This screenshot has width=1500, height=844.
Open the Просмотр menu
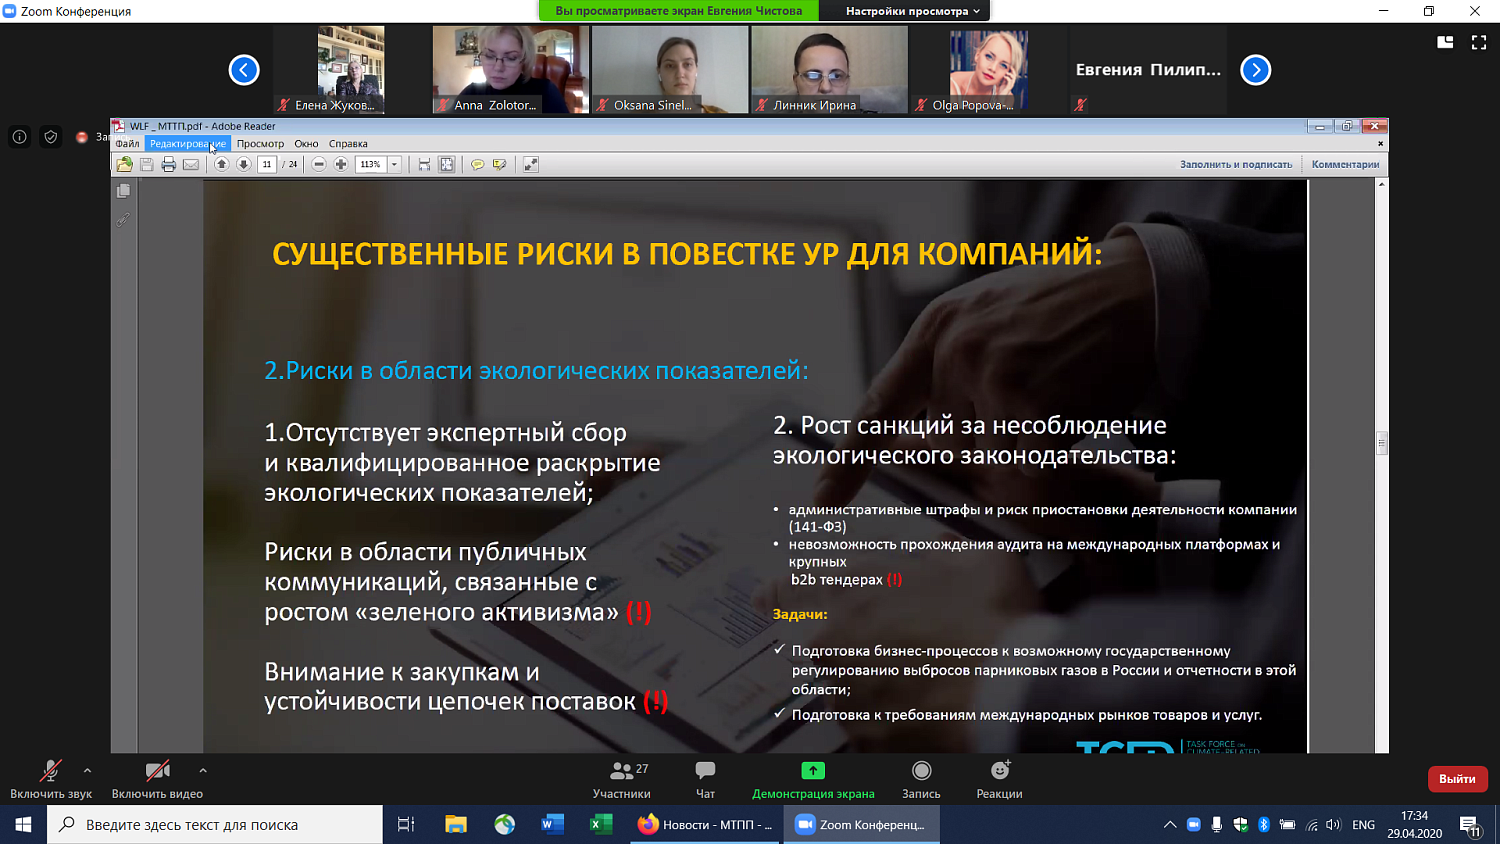pyautogui.click(x=260, y=144)
